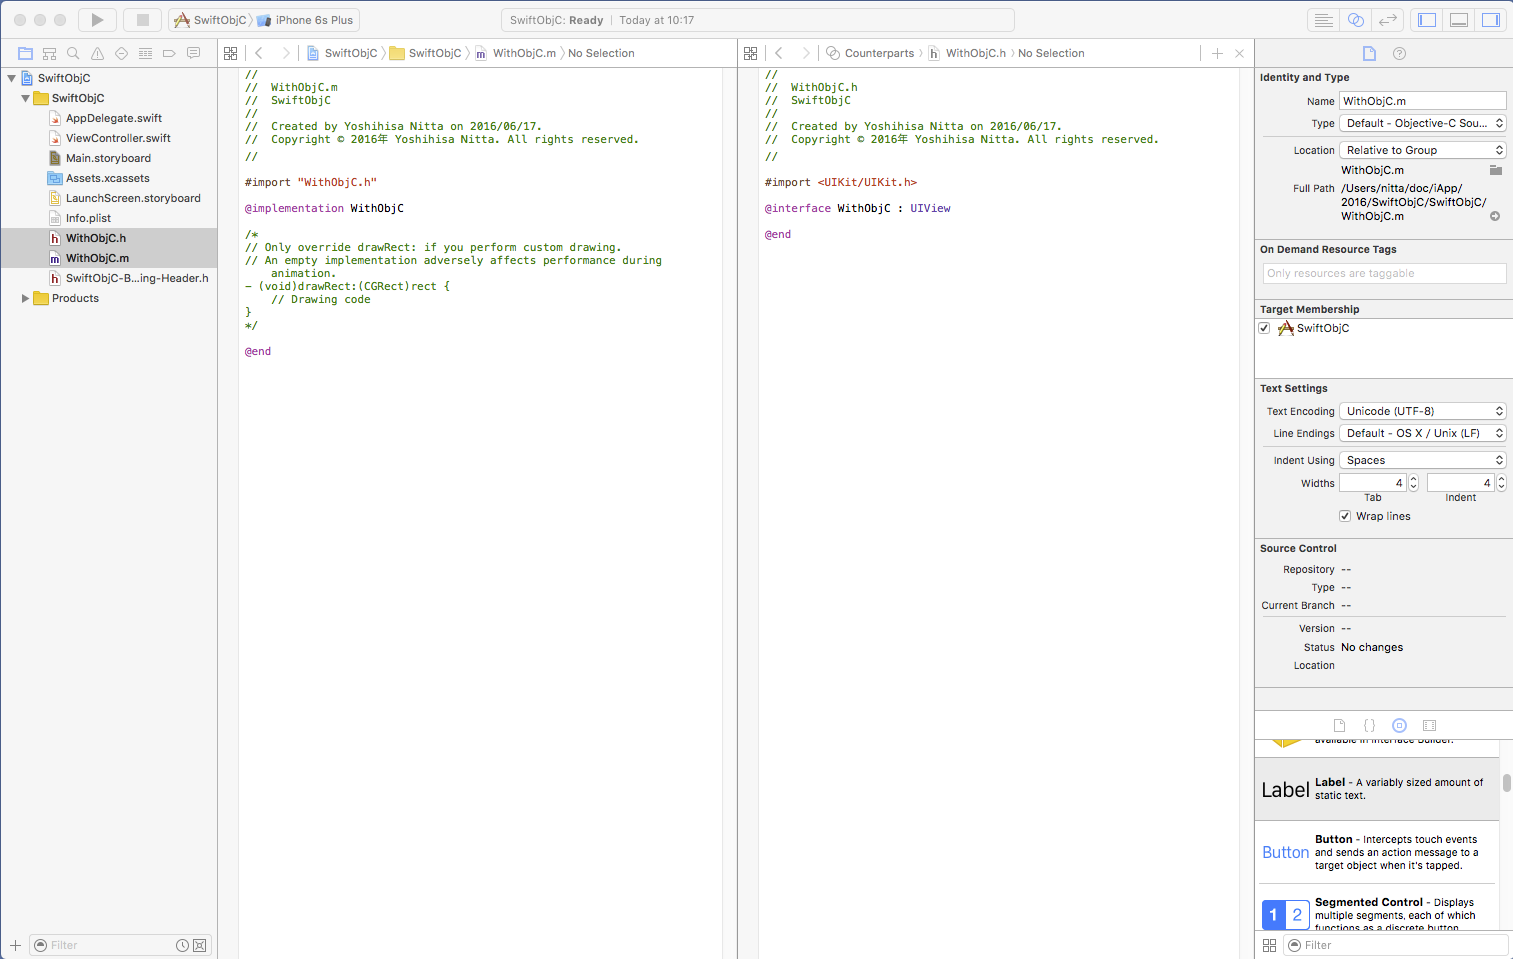
Task: Toggle SwiftObjC target membership checkbox
Action: pos(1265,328)
